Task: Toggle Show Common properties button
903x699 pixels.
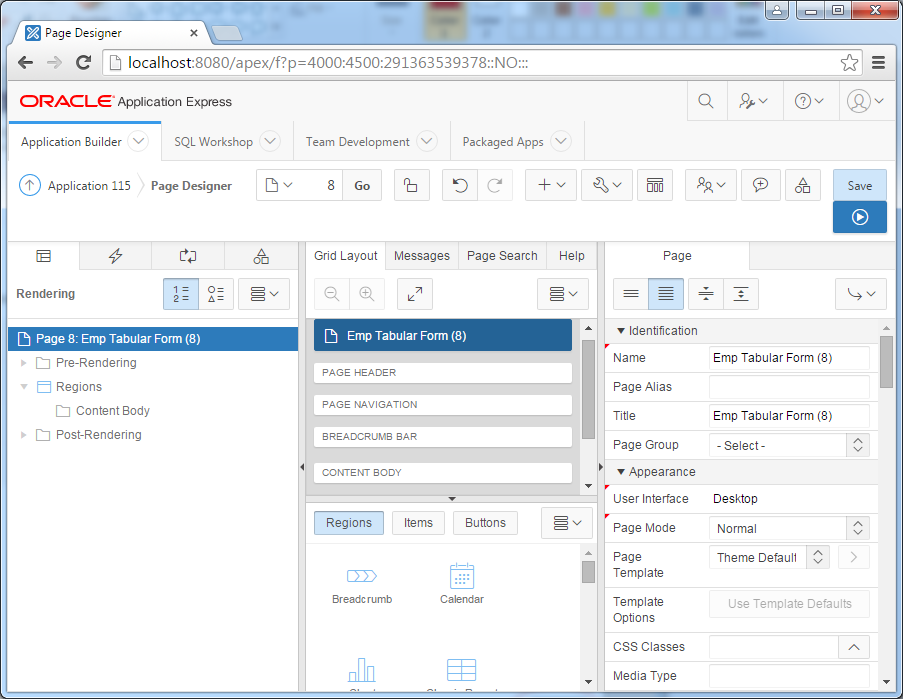Action: pyautogui.click(x=631, y=294)
